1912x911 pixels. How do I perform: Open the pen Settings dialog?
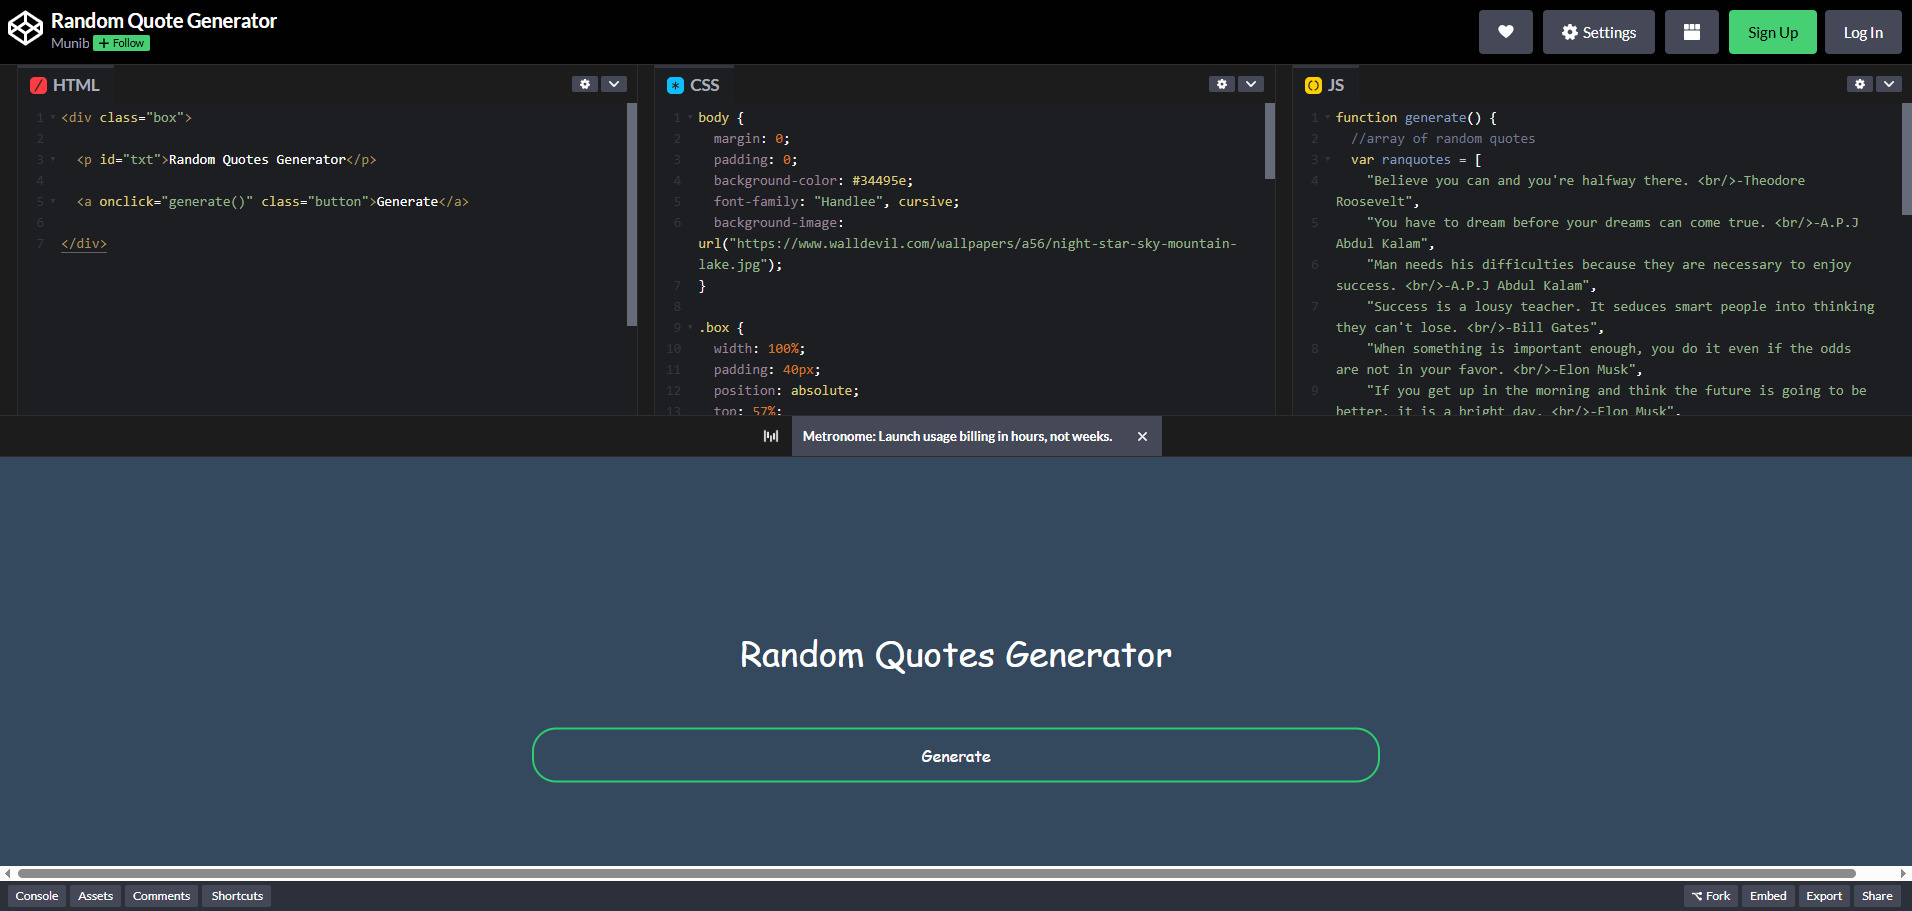(1598, 31)
